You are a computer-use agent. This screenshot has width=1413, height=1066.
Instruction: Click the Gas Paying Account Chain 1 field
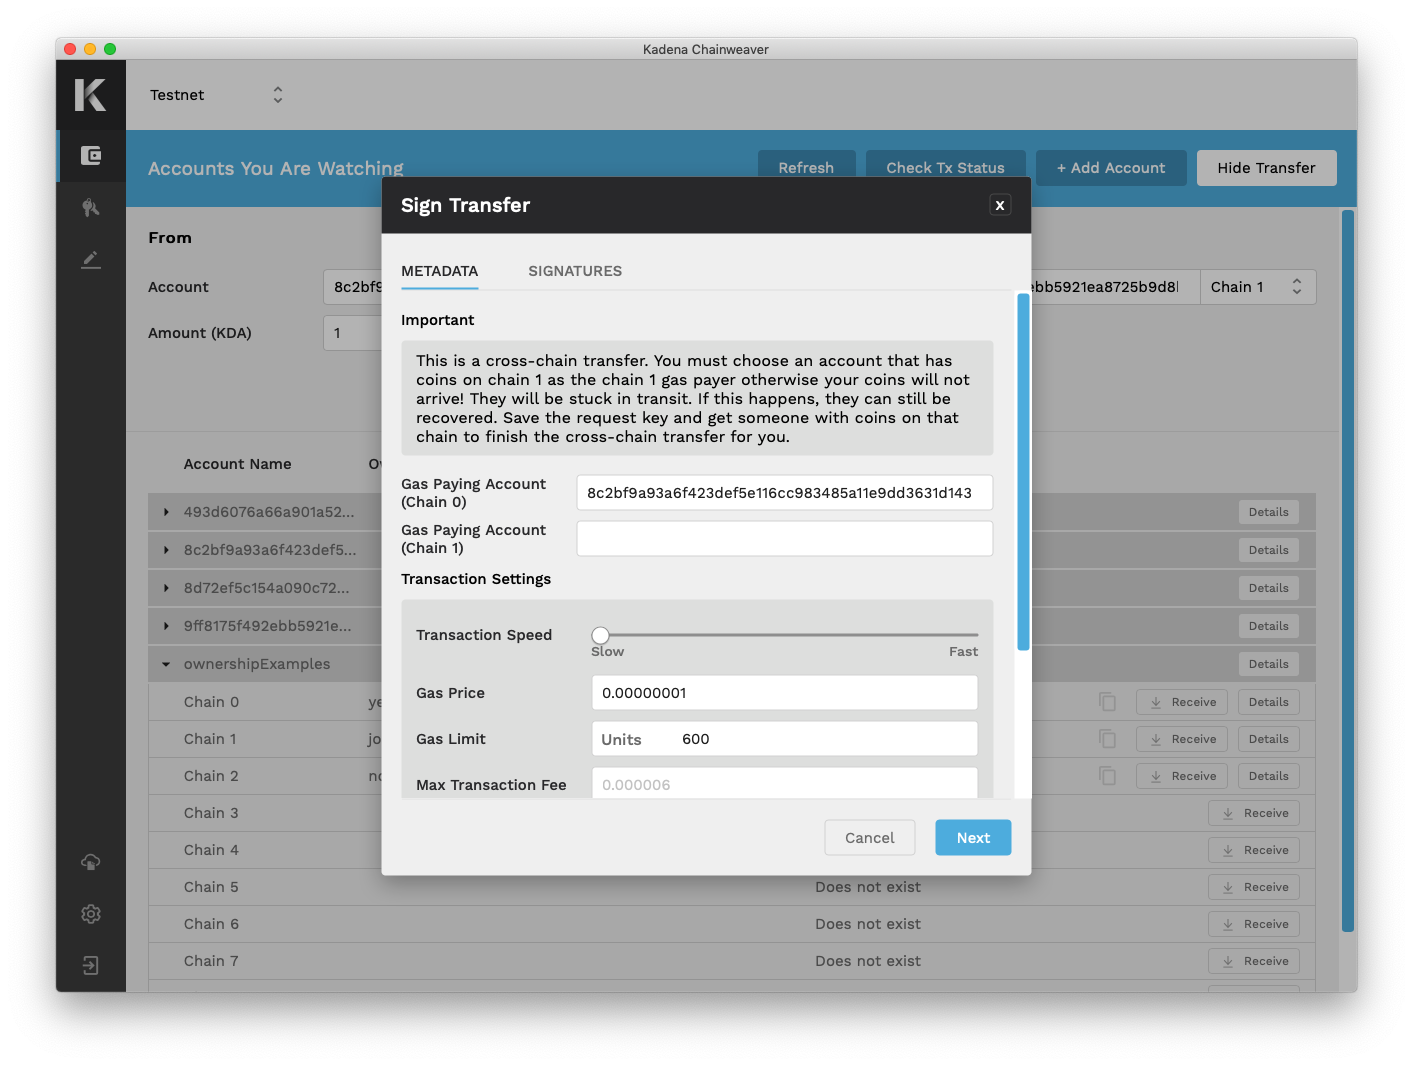point(784,539)
